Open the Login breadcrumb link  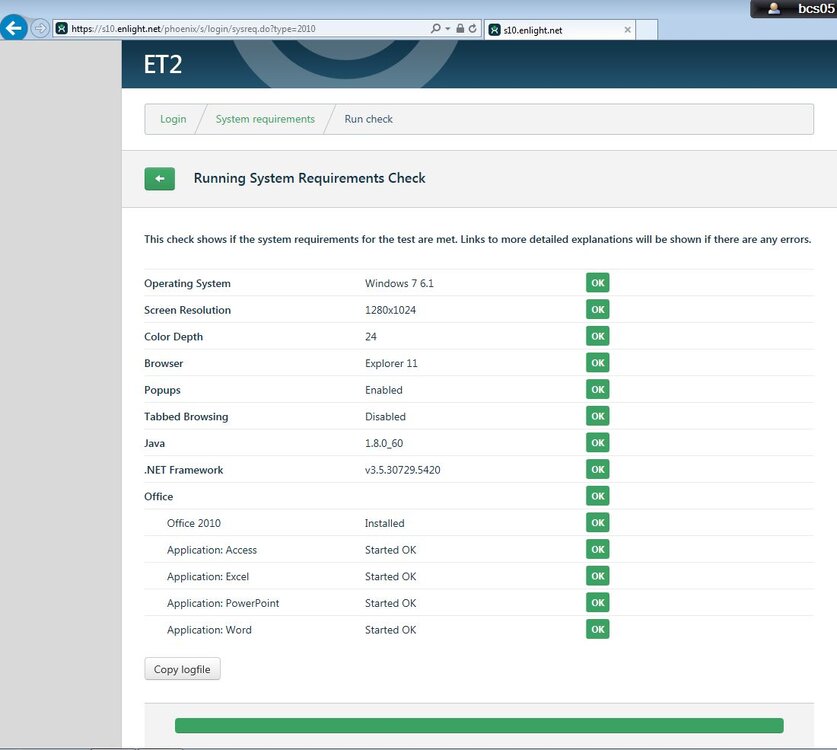click(x=173, y=119)
